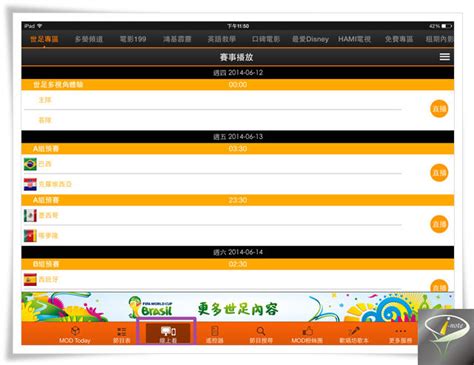This screenshot has width=474, height=365.
Task: Tap 直播 for Brazil vs Croatia match
Action: click(439, 173)
